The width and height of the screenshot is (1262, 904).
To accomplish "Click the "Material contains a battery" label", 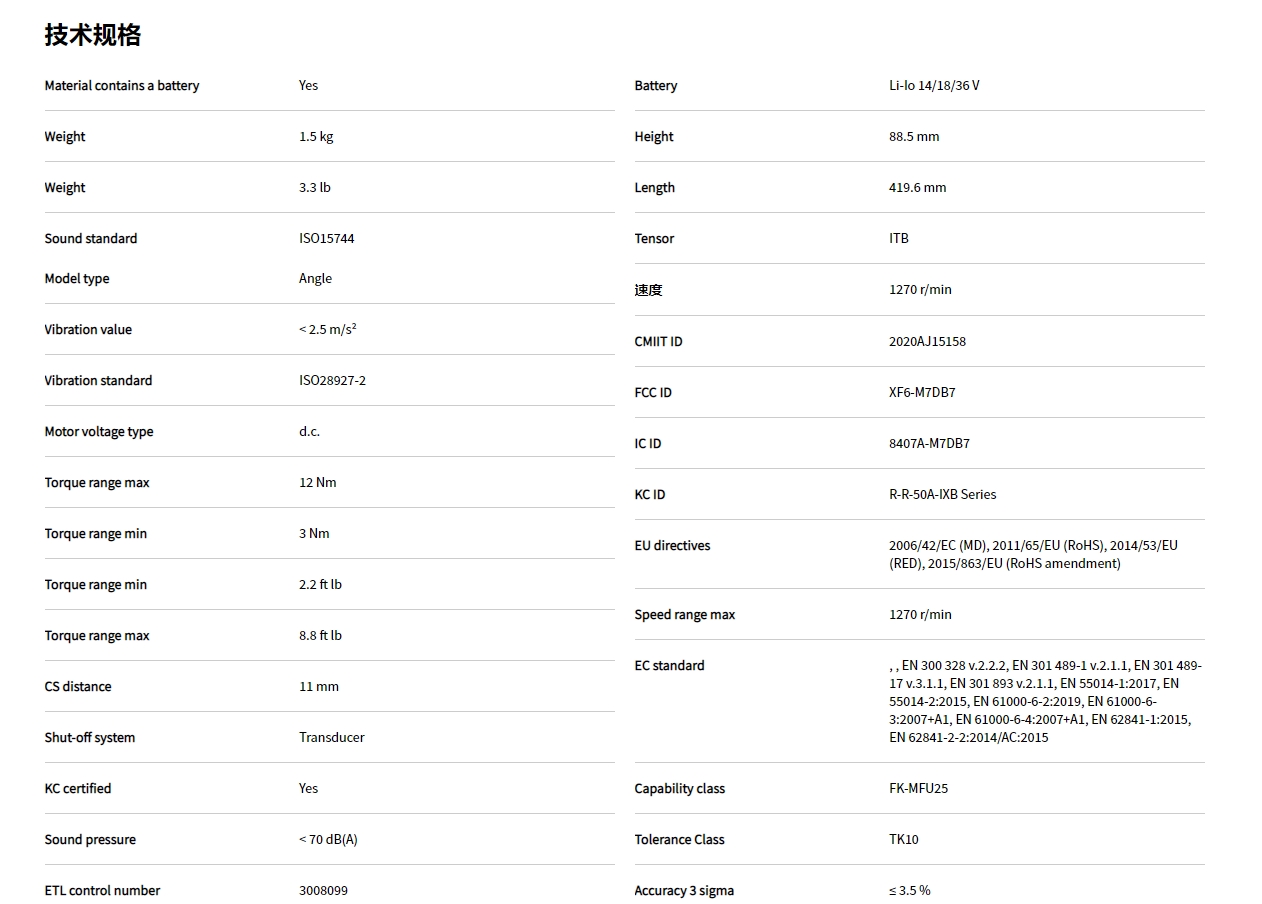I will pyautogui.click(x=122, y=86).
